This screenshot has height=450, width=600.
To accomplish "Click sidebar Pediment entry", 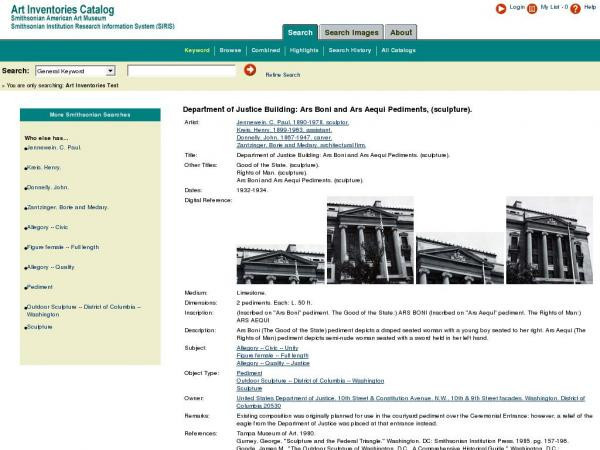I will [x=39, y=287].
